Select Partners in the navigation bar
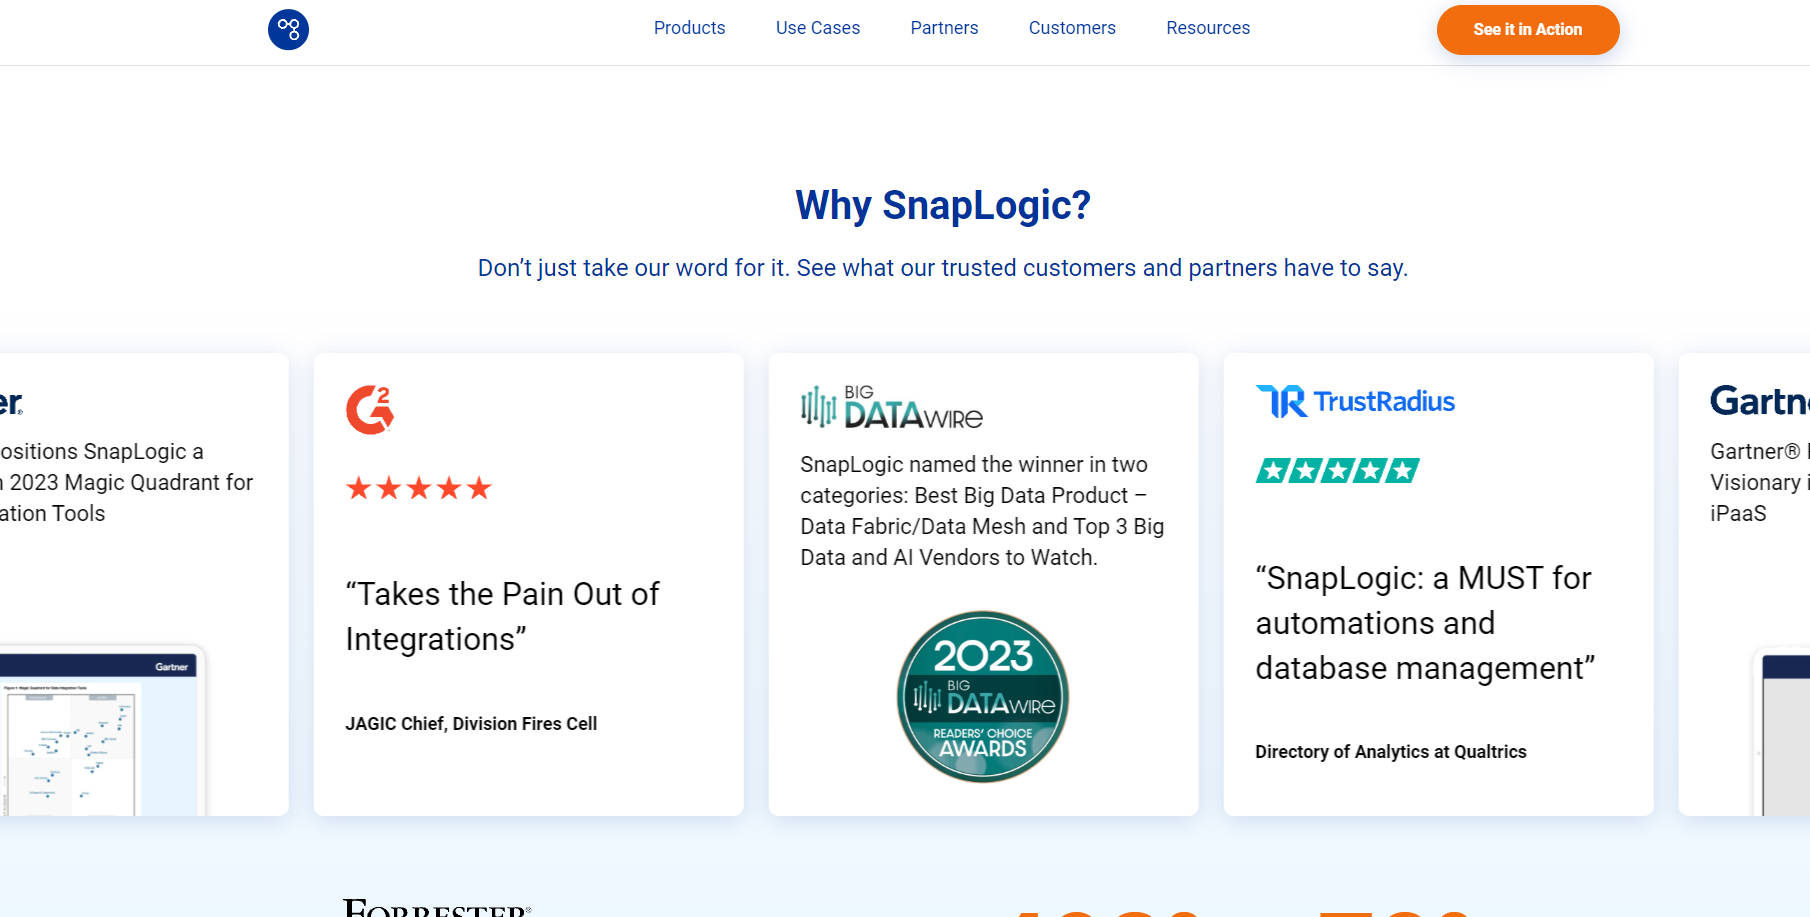 (943, 28)
